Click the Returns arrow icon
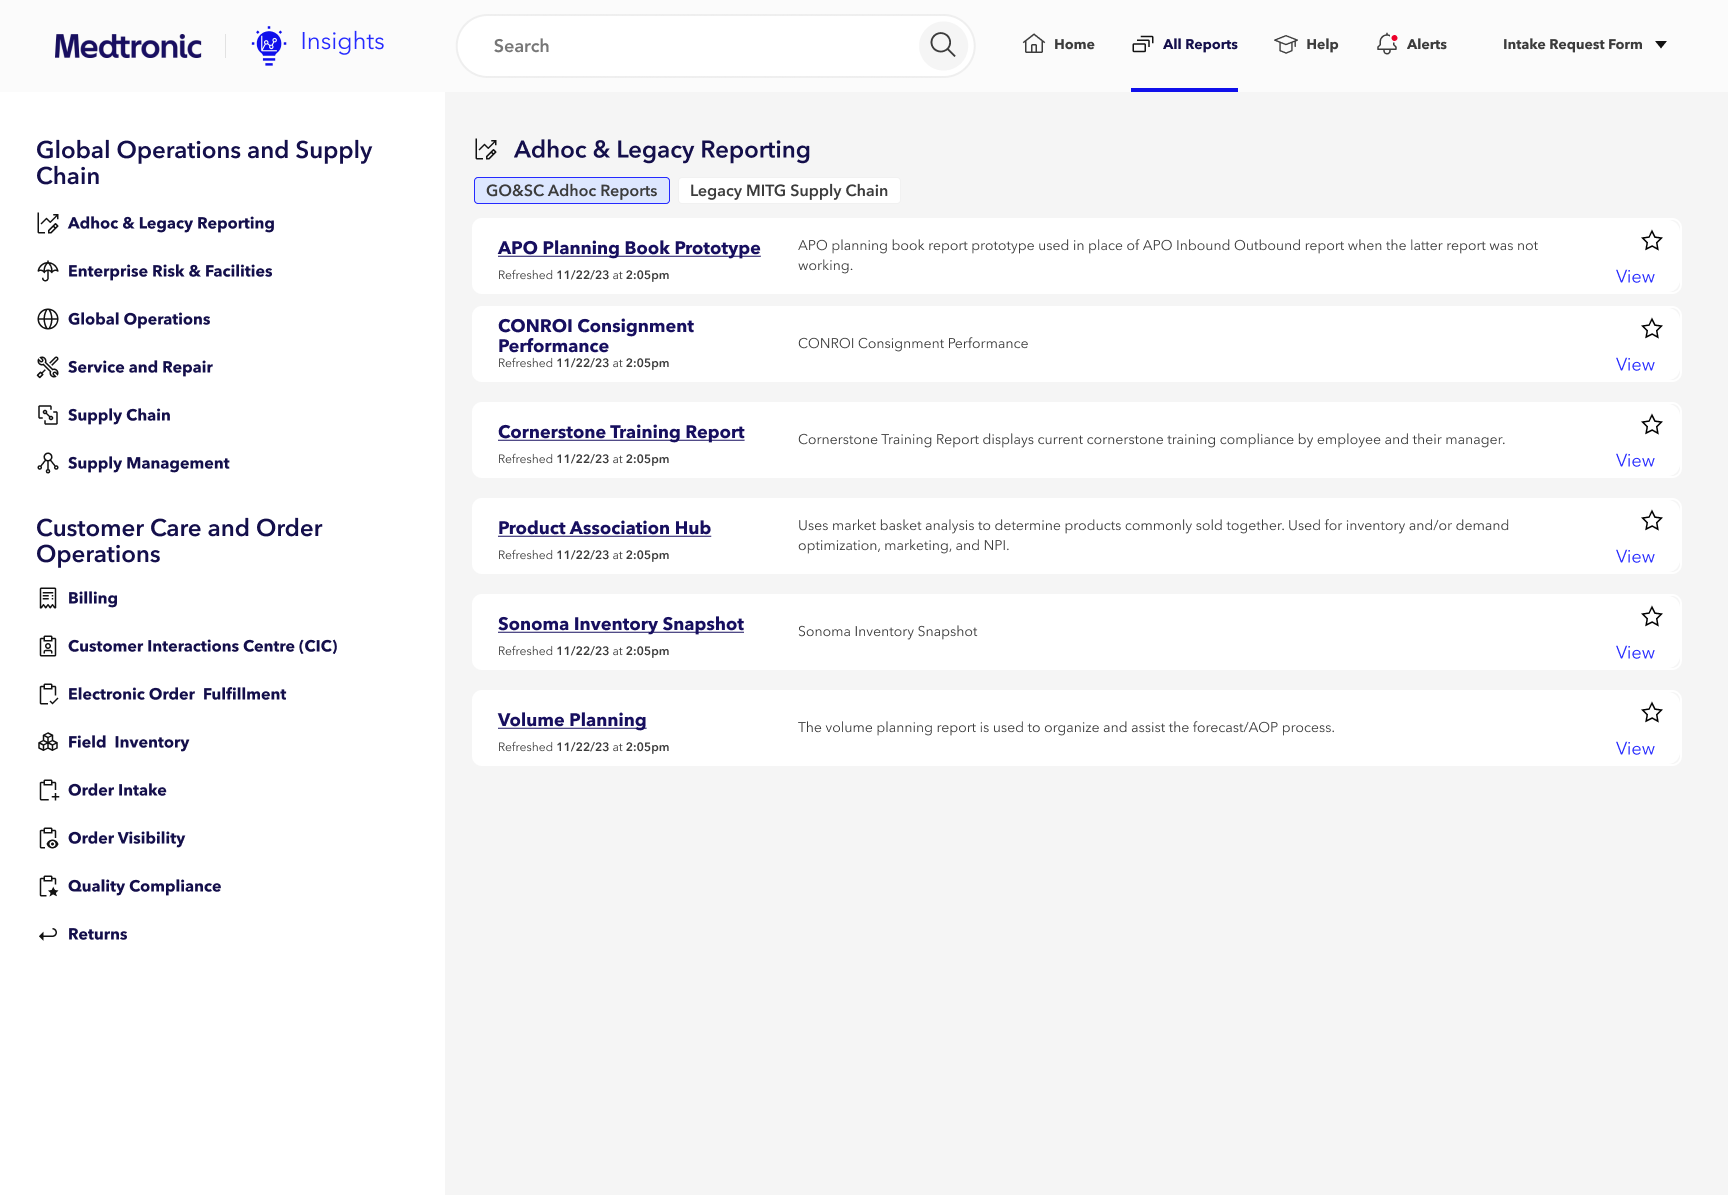This screenshot has height=1195, width=1728. [x=48, y=934]
